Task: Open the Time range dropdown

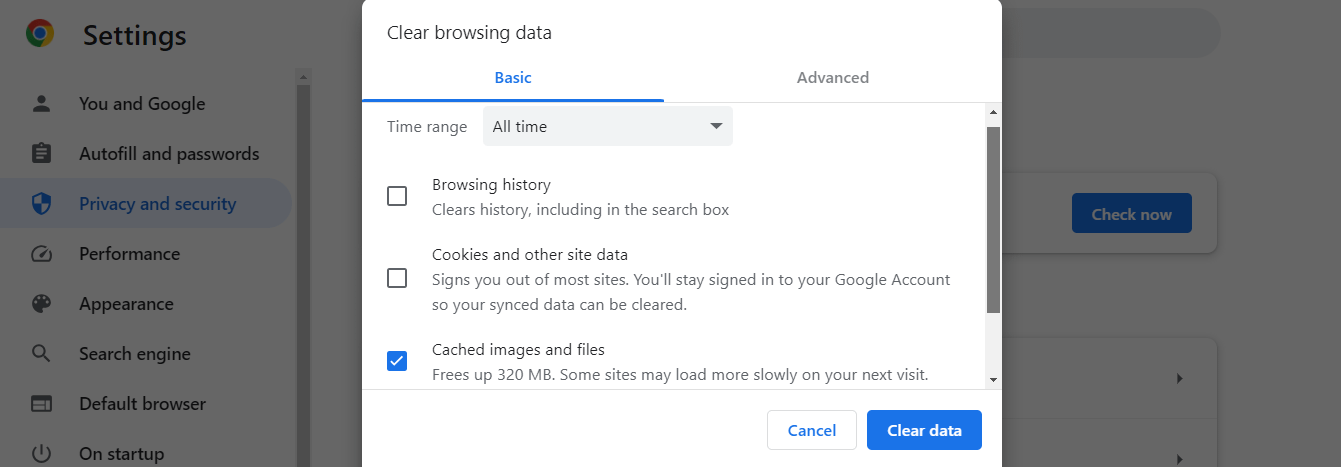Action: click(607, 127)
